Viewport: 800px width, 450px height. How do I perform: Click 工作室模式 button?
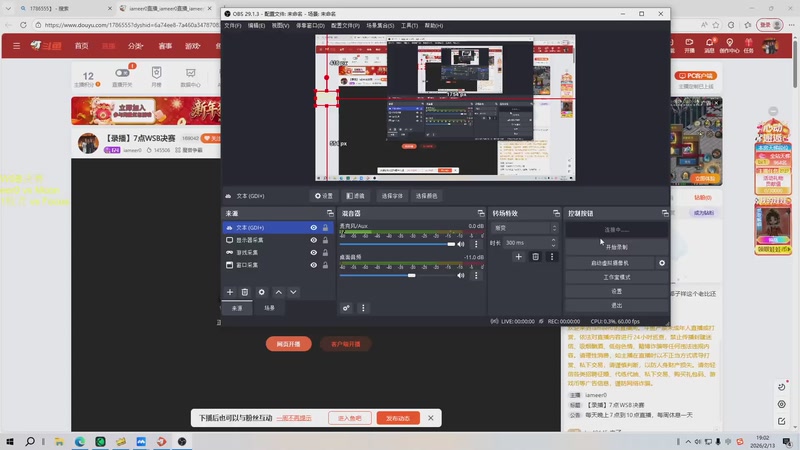tap(617, 278)
